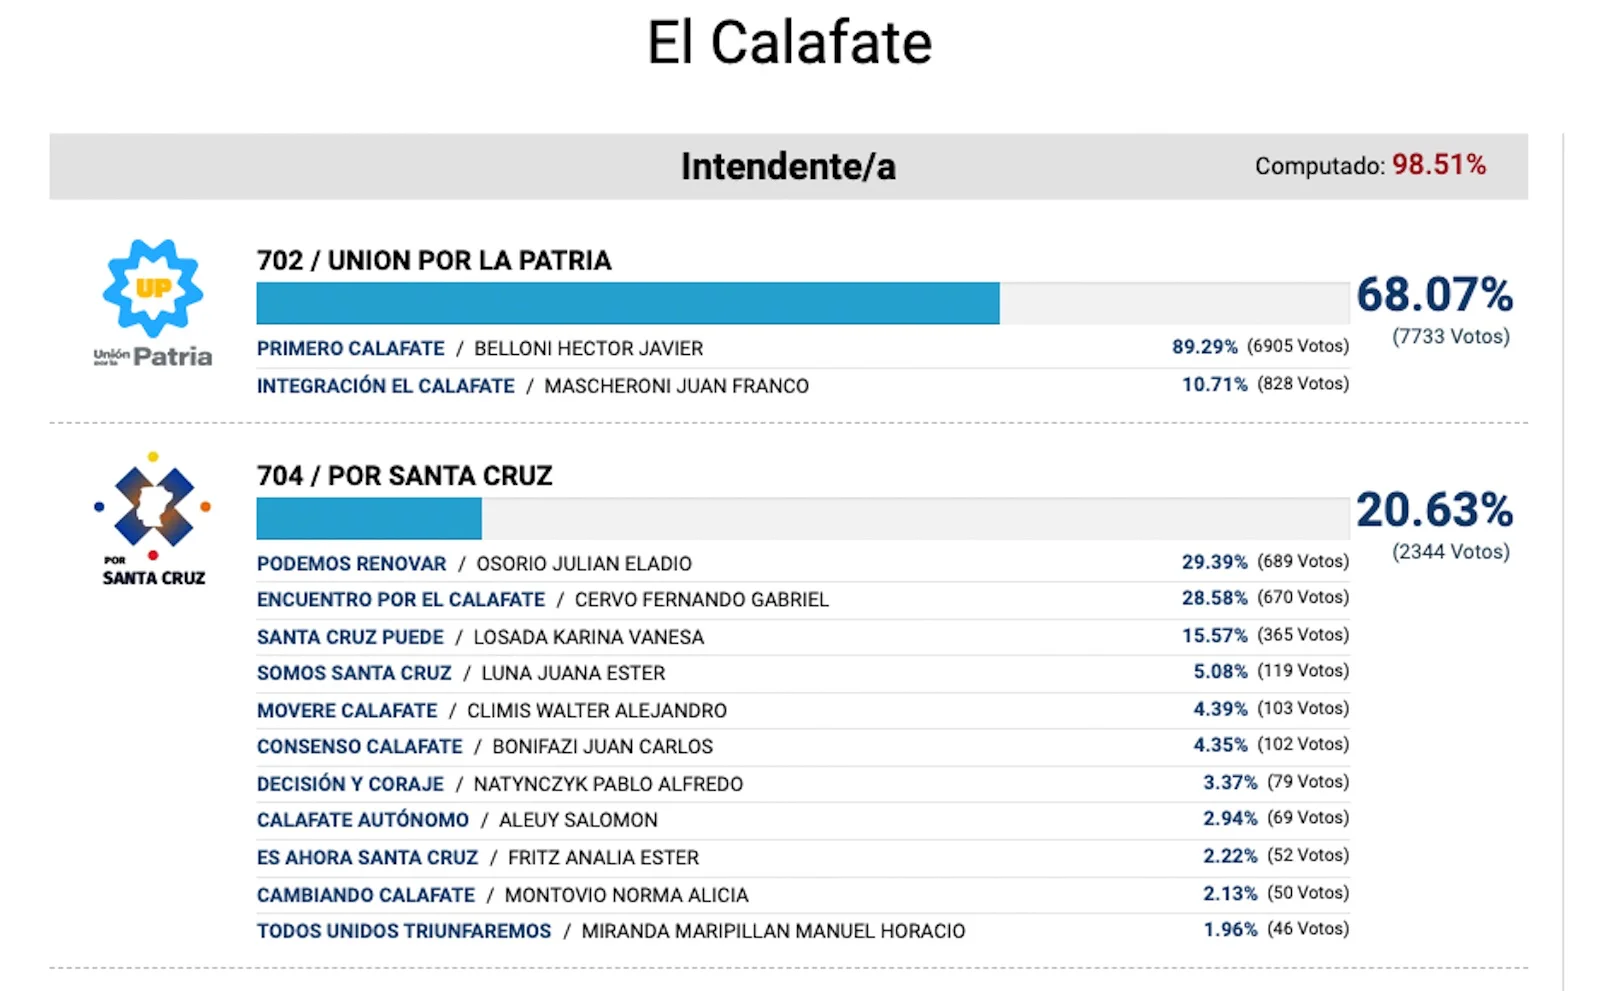This screenshot has height=991, width=1600.
Task: Click the ES AHORA SANTA CRUZ link
Action: pyautogui.click(x=367, y=857)
